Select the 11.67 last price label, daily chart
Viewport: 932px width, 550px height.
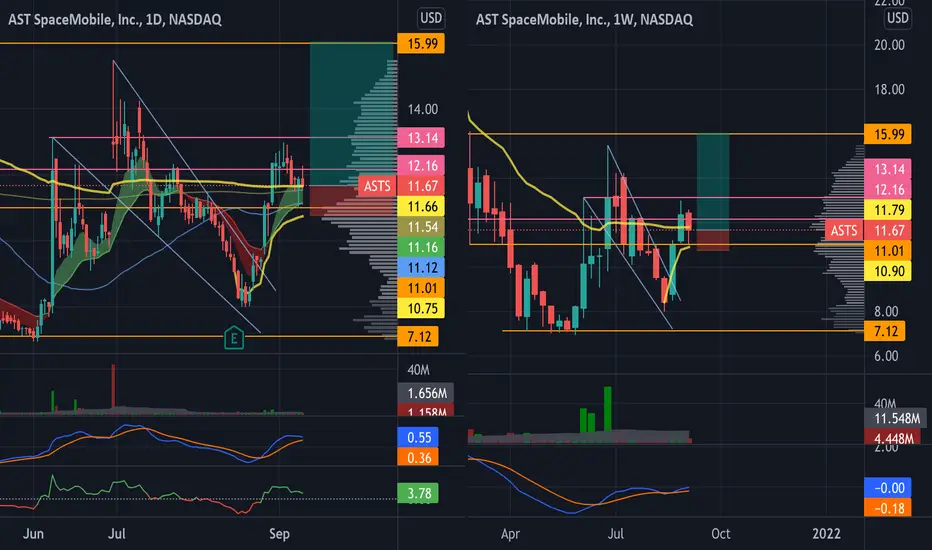click(x=421, y=186)
